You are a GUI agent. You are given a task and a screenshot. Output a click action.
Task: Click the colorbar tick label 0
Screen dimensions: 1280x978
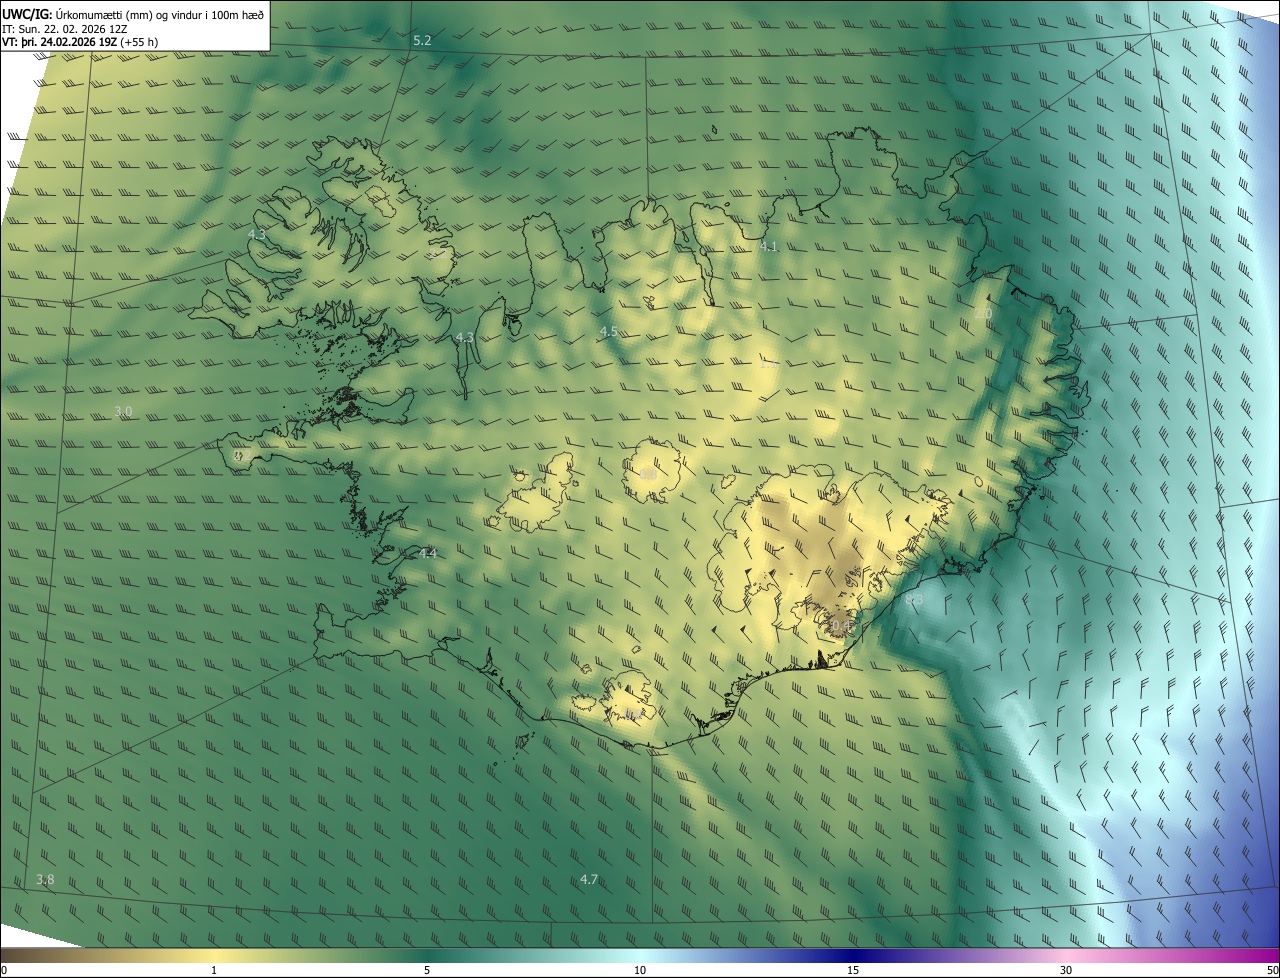pyautogui.click(x=4, y=970)
